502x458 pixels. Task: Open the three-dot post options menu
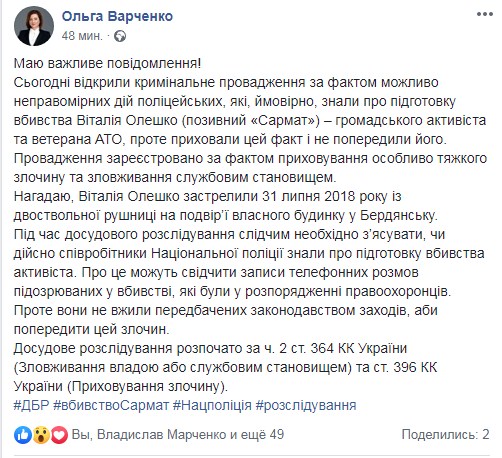(485, 14)
